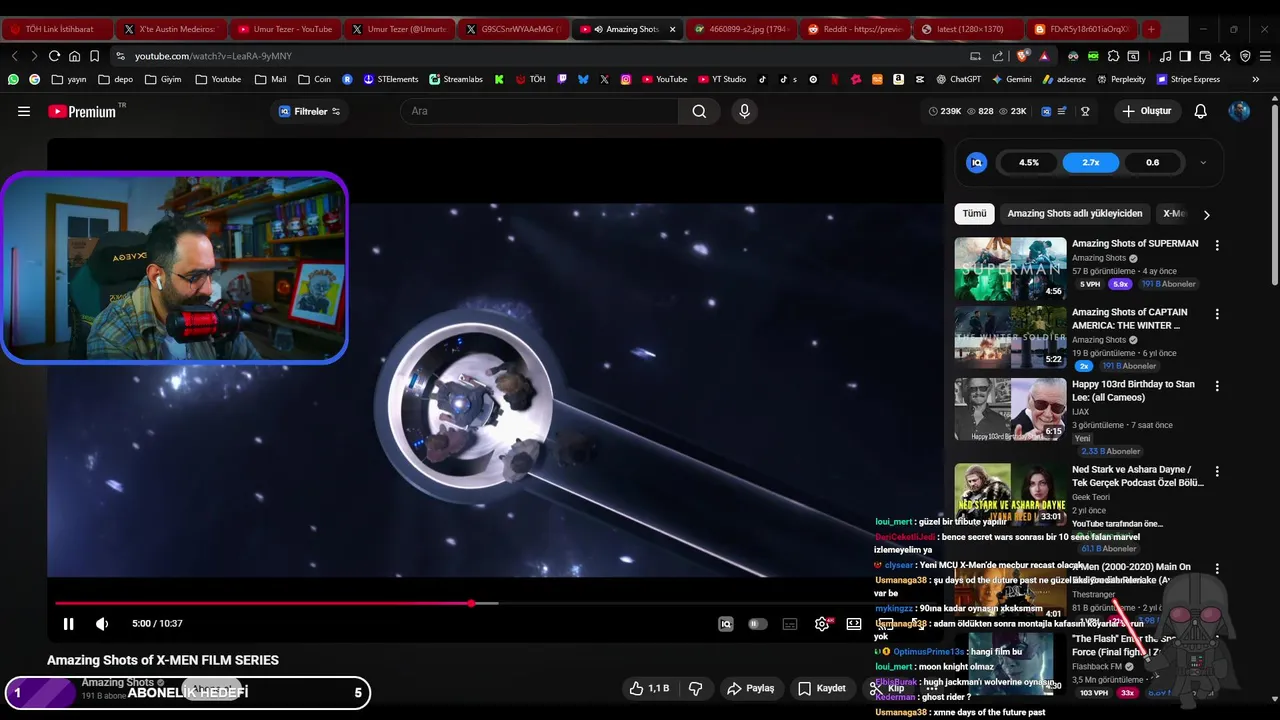The width and height of the screenshot is (1280, 720).
Task: Select the Tümü filter chip
Action: pyautogui.click(x=974, y=214)
